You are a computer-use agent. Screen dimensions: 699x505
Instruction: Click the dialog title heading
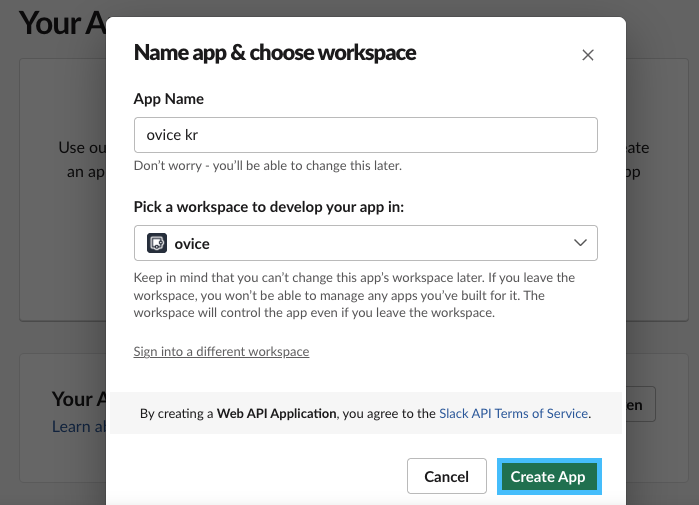275,53
